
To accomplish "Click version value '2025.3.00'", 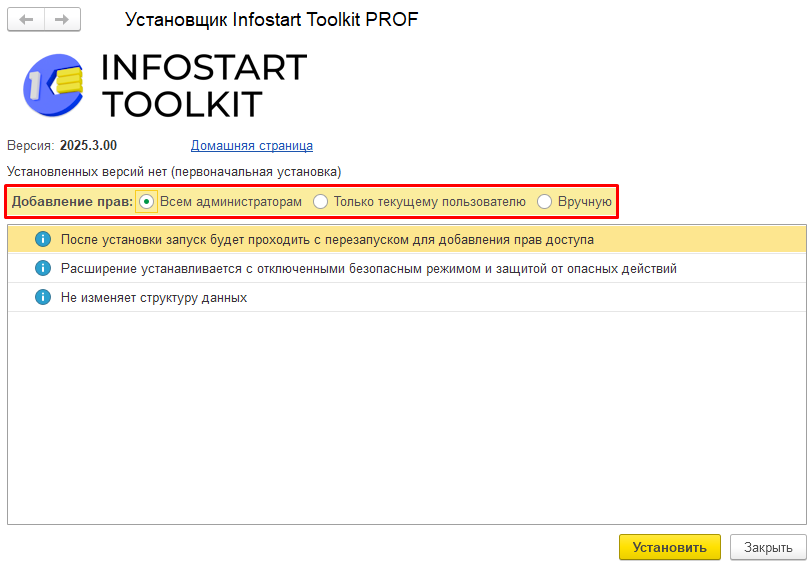I will 89,146.
